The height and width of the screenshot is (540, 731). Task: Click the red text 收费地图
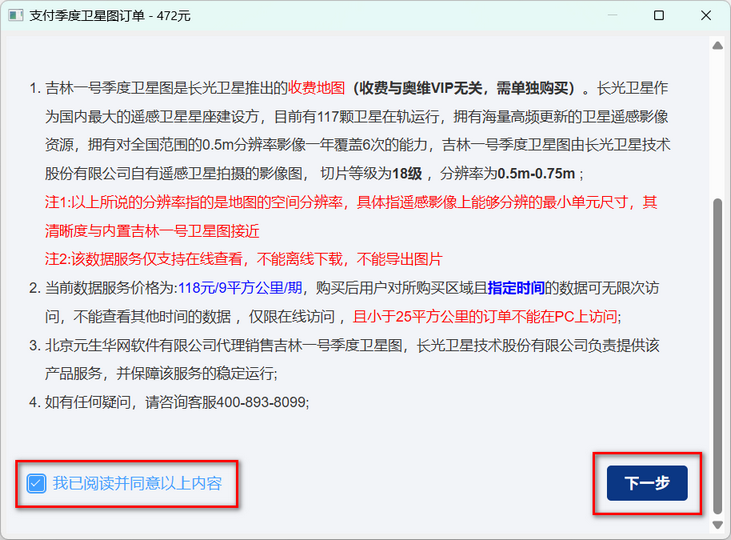pos(317,88)
